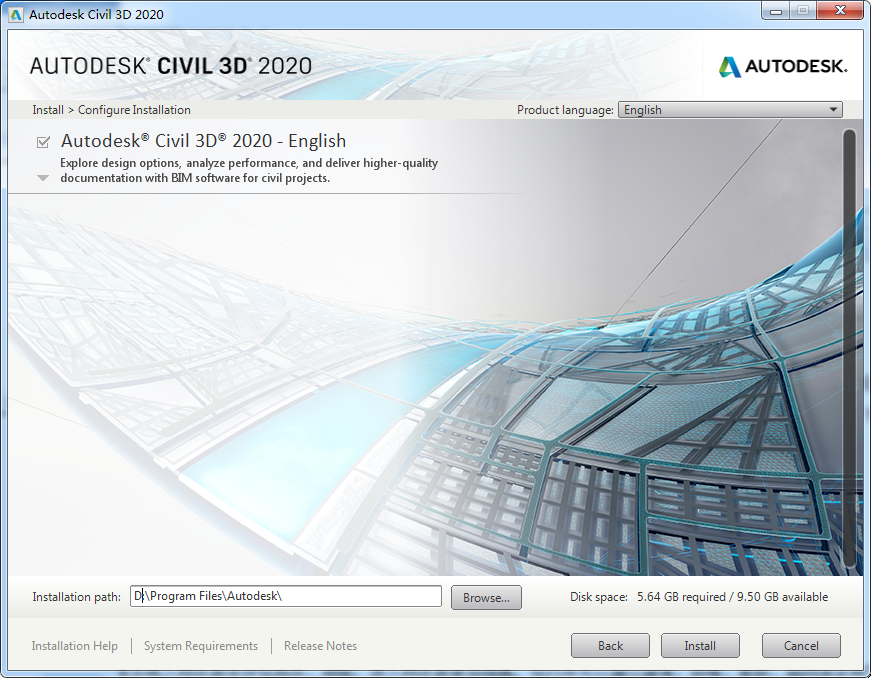Open the Release Notes link
Screen dimensions: 871x678
pos(320,646)
